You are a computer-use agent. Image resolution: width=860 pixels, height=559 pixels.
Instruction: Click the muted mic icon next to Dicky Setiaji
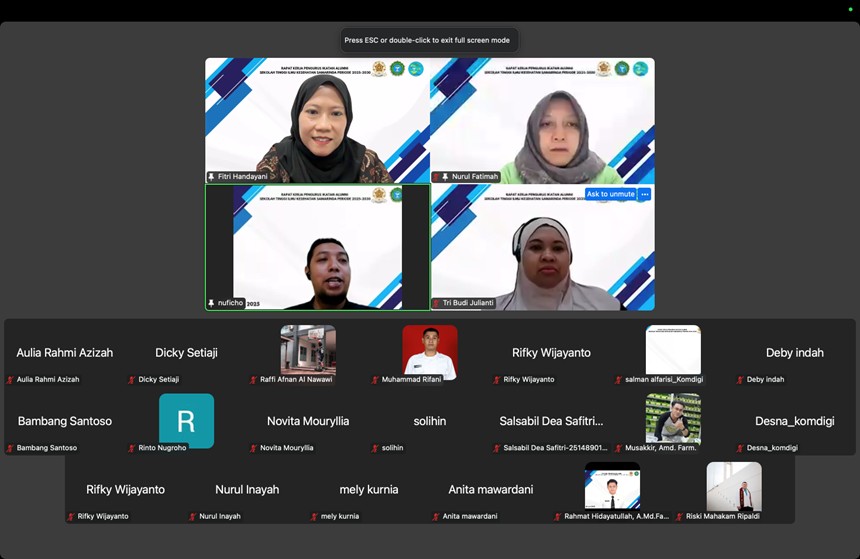[x=132, y=380]
